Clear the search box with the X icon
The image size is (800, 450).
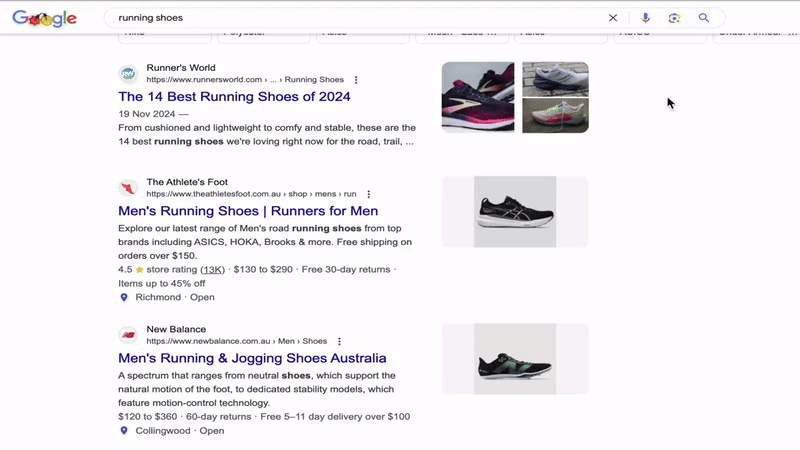point(613,18)
